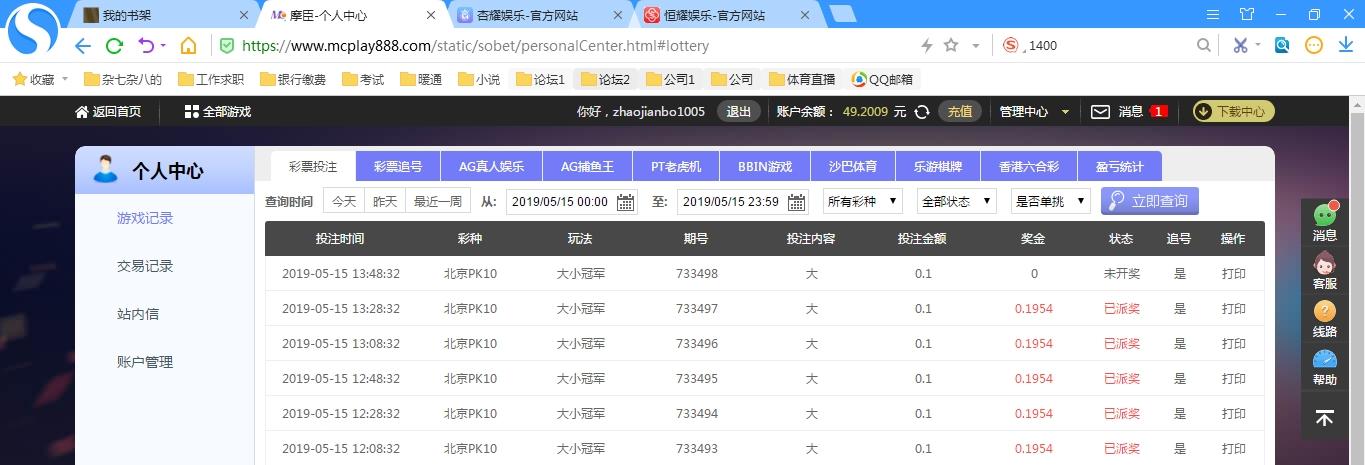The height and width of the screenshot is (465, 1365).
Task: Click the scroll-to-top arrow icon
Action: [x=1325, y=419]
